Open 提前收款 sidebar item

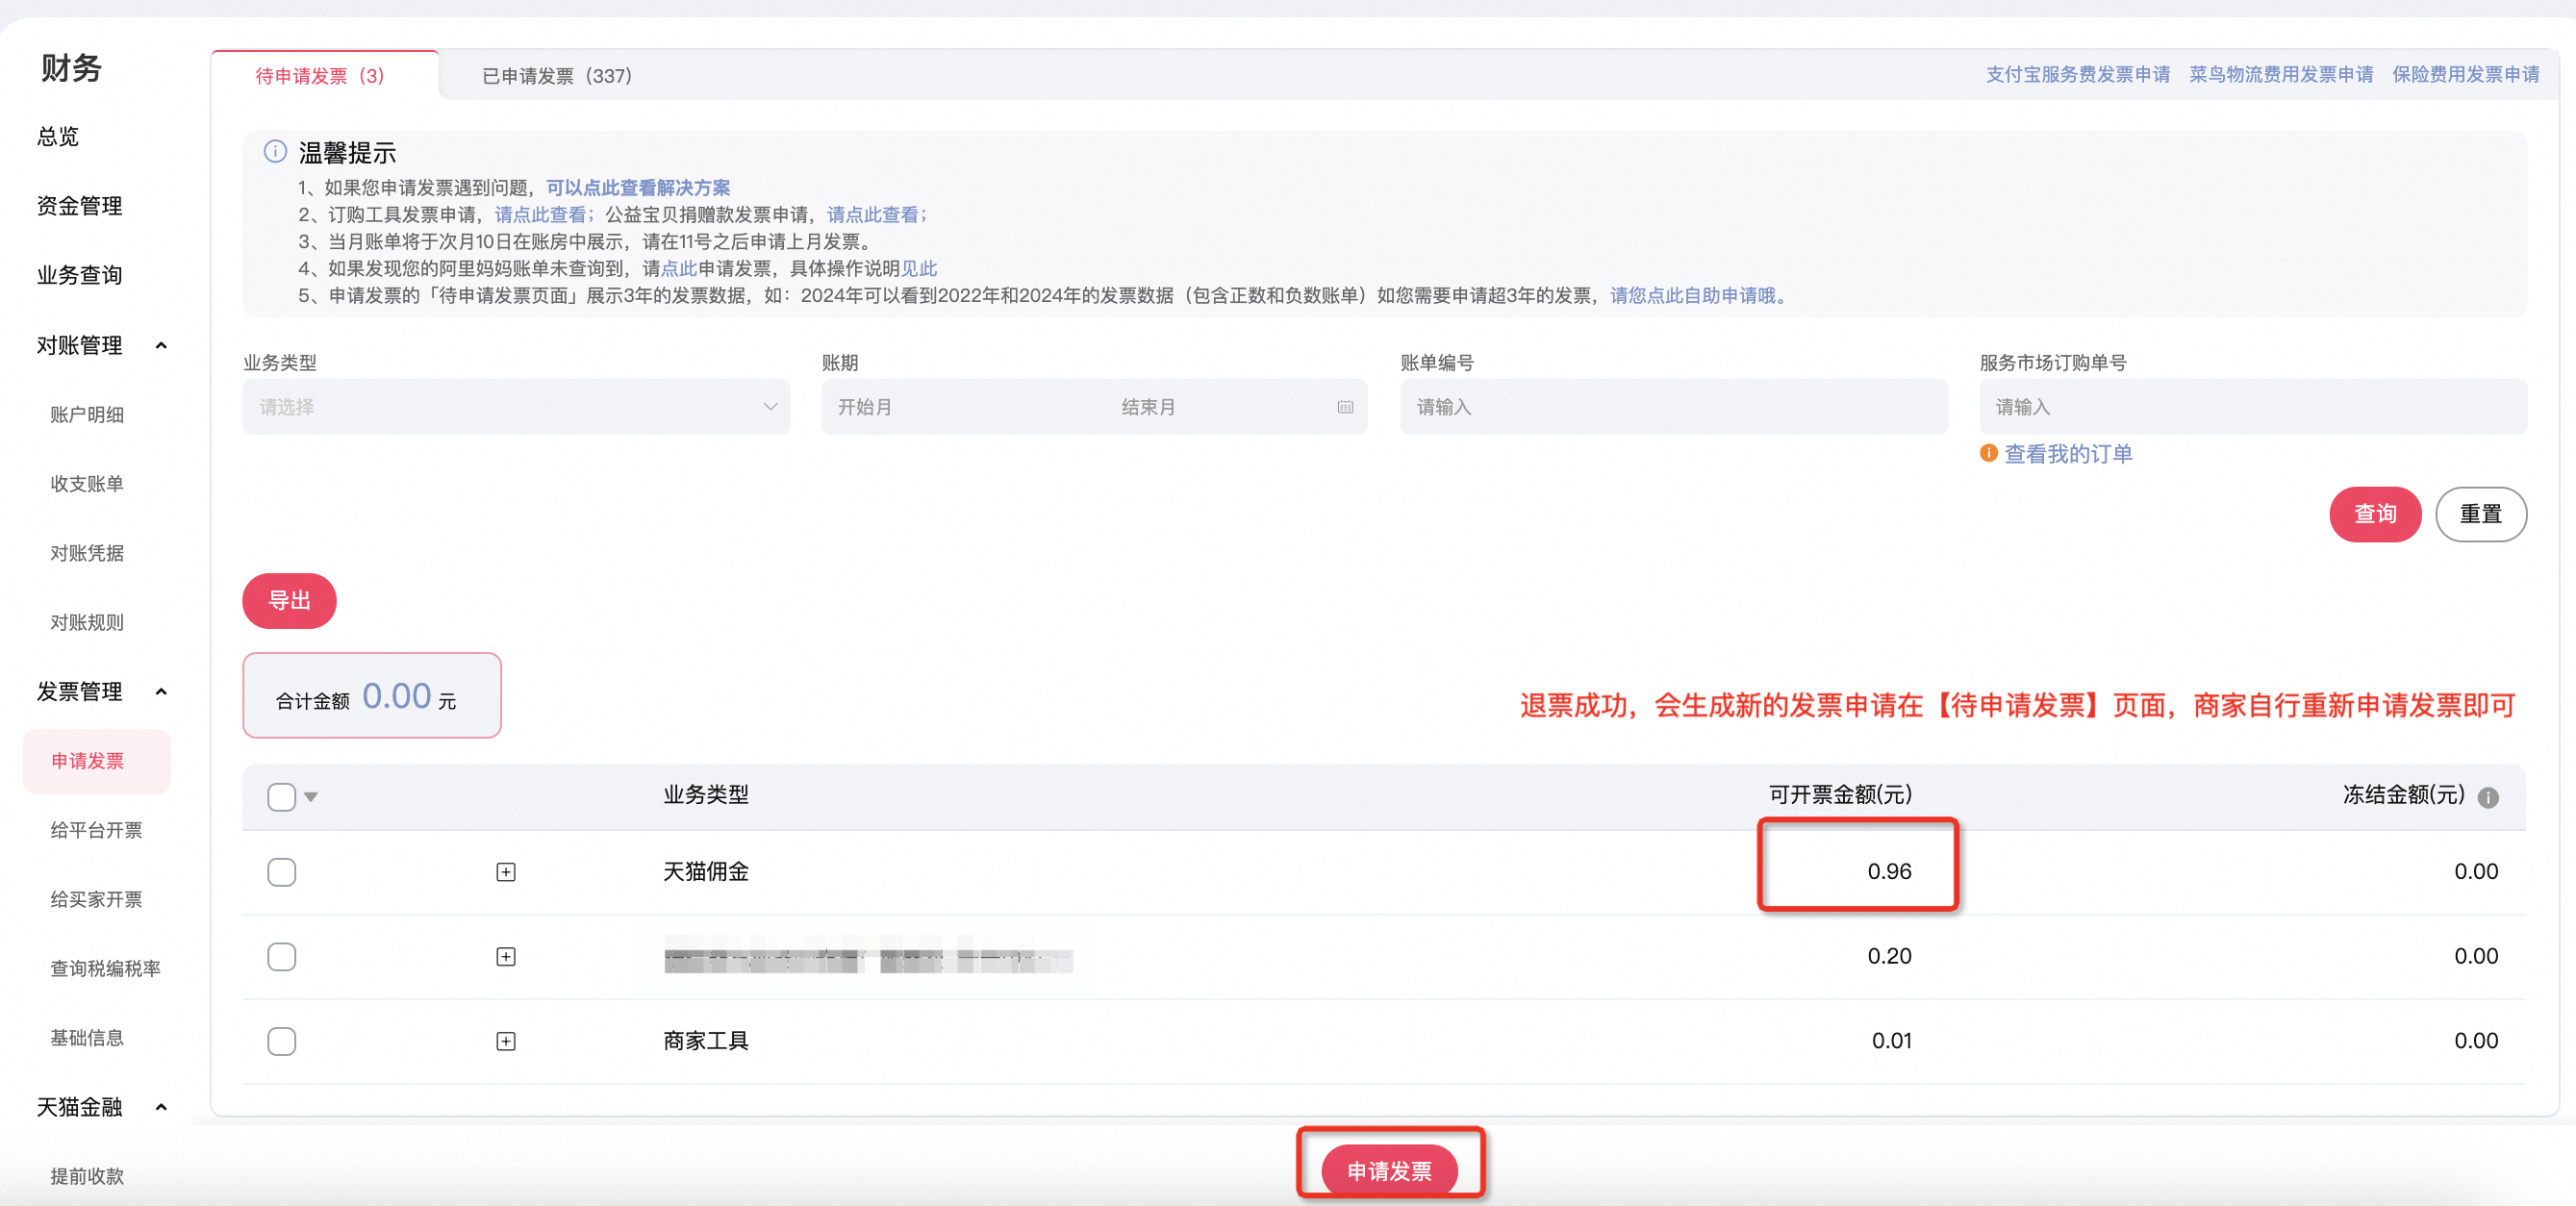point(87,1176)
